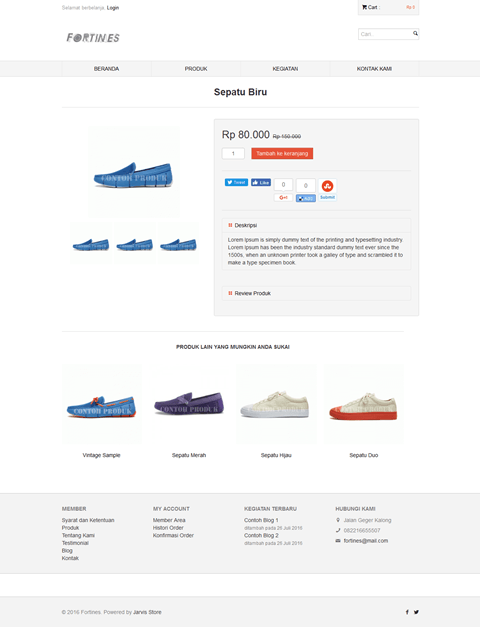Image resolution: width=480 pixels, height=627 pixels.
Task: Click the StumbleUpon submit icon
Action: click(327, 186)
